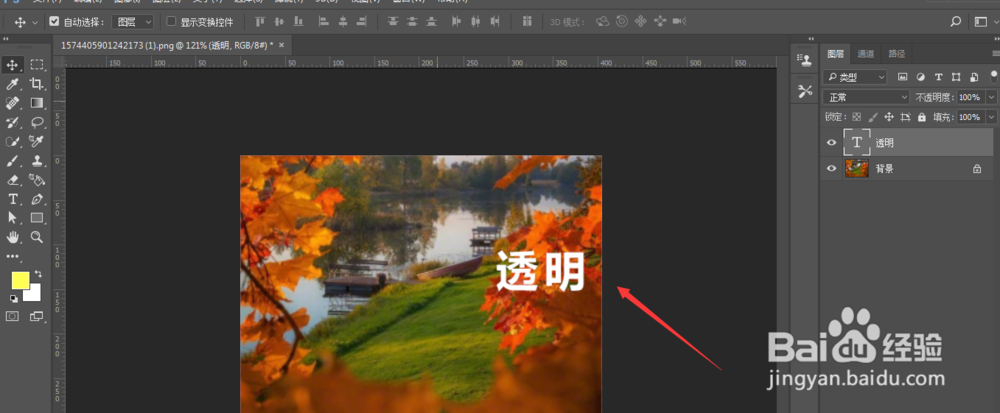This screenshot has width=1000, height=413.
Task: Toggle lock all padlock in the lock row
Action: pyautogui.click(x=921, y=117)
